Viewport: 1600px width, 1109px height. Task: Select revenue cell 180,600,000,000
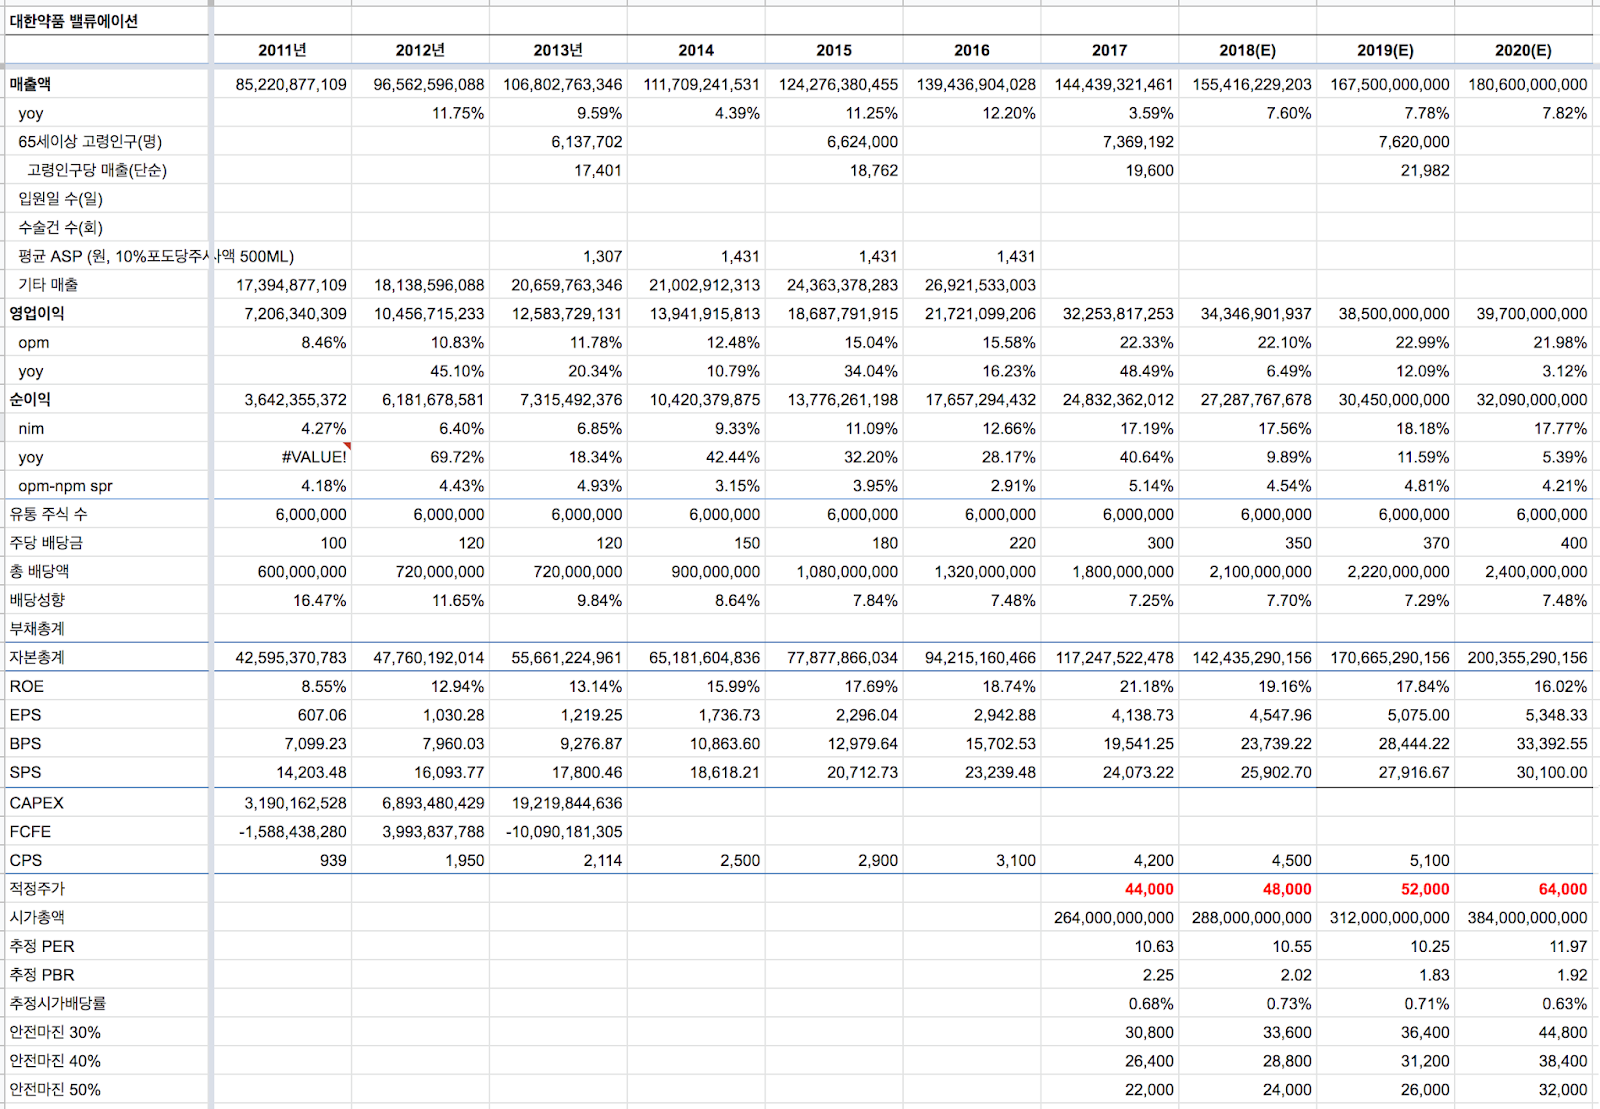[x=1527, y=85]
